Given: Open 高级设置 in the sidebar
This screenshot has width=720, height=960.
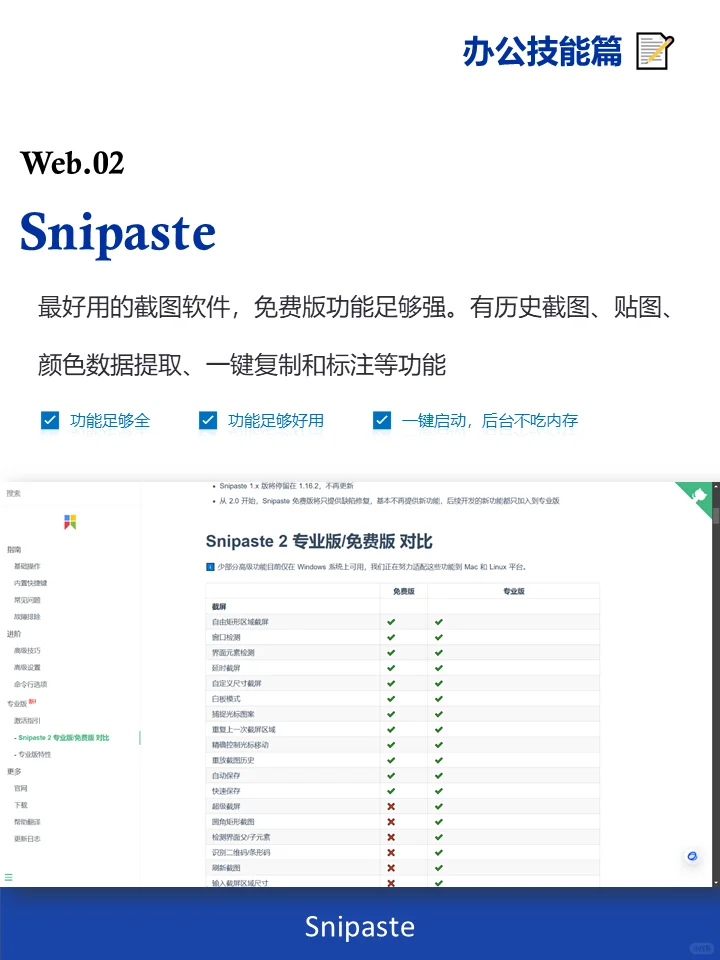Looking at the screenshot, I should (x=28, y=667).
